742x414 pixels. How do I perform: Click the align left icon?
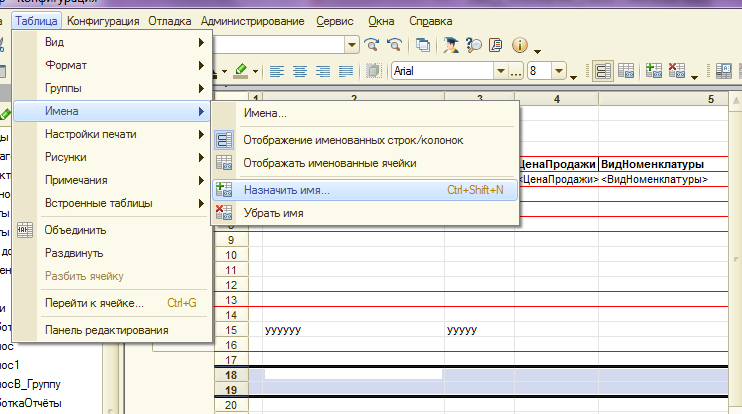coord(276,71)
